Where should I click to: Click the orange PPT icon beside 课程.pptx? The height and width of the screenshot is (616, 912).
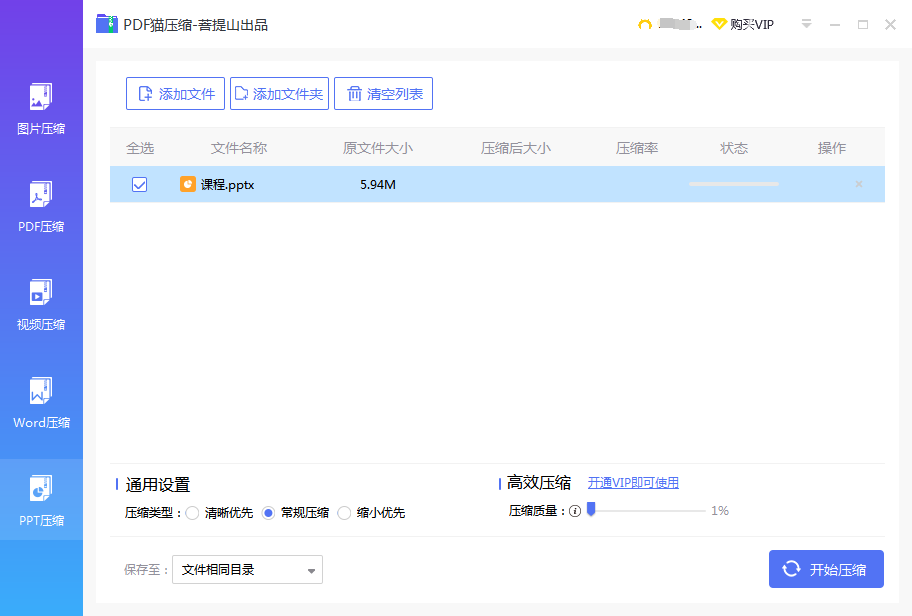point(187,184)
